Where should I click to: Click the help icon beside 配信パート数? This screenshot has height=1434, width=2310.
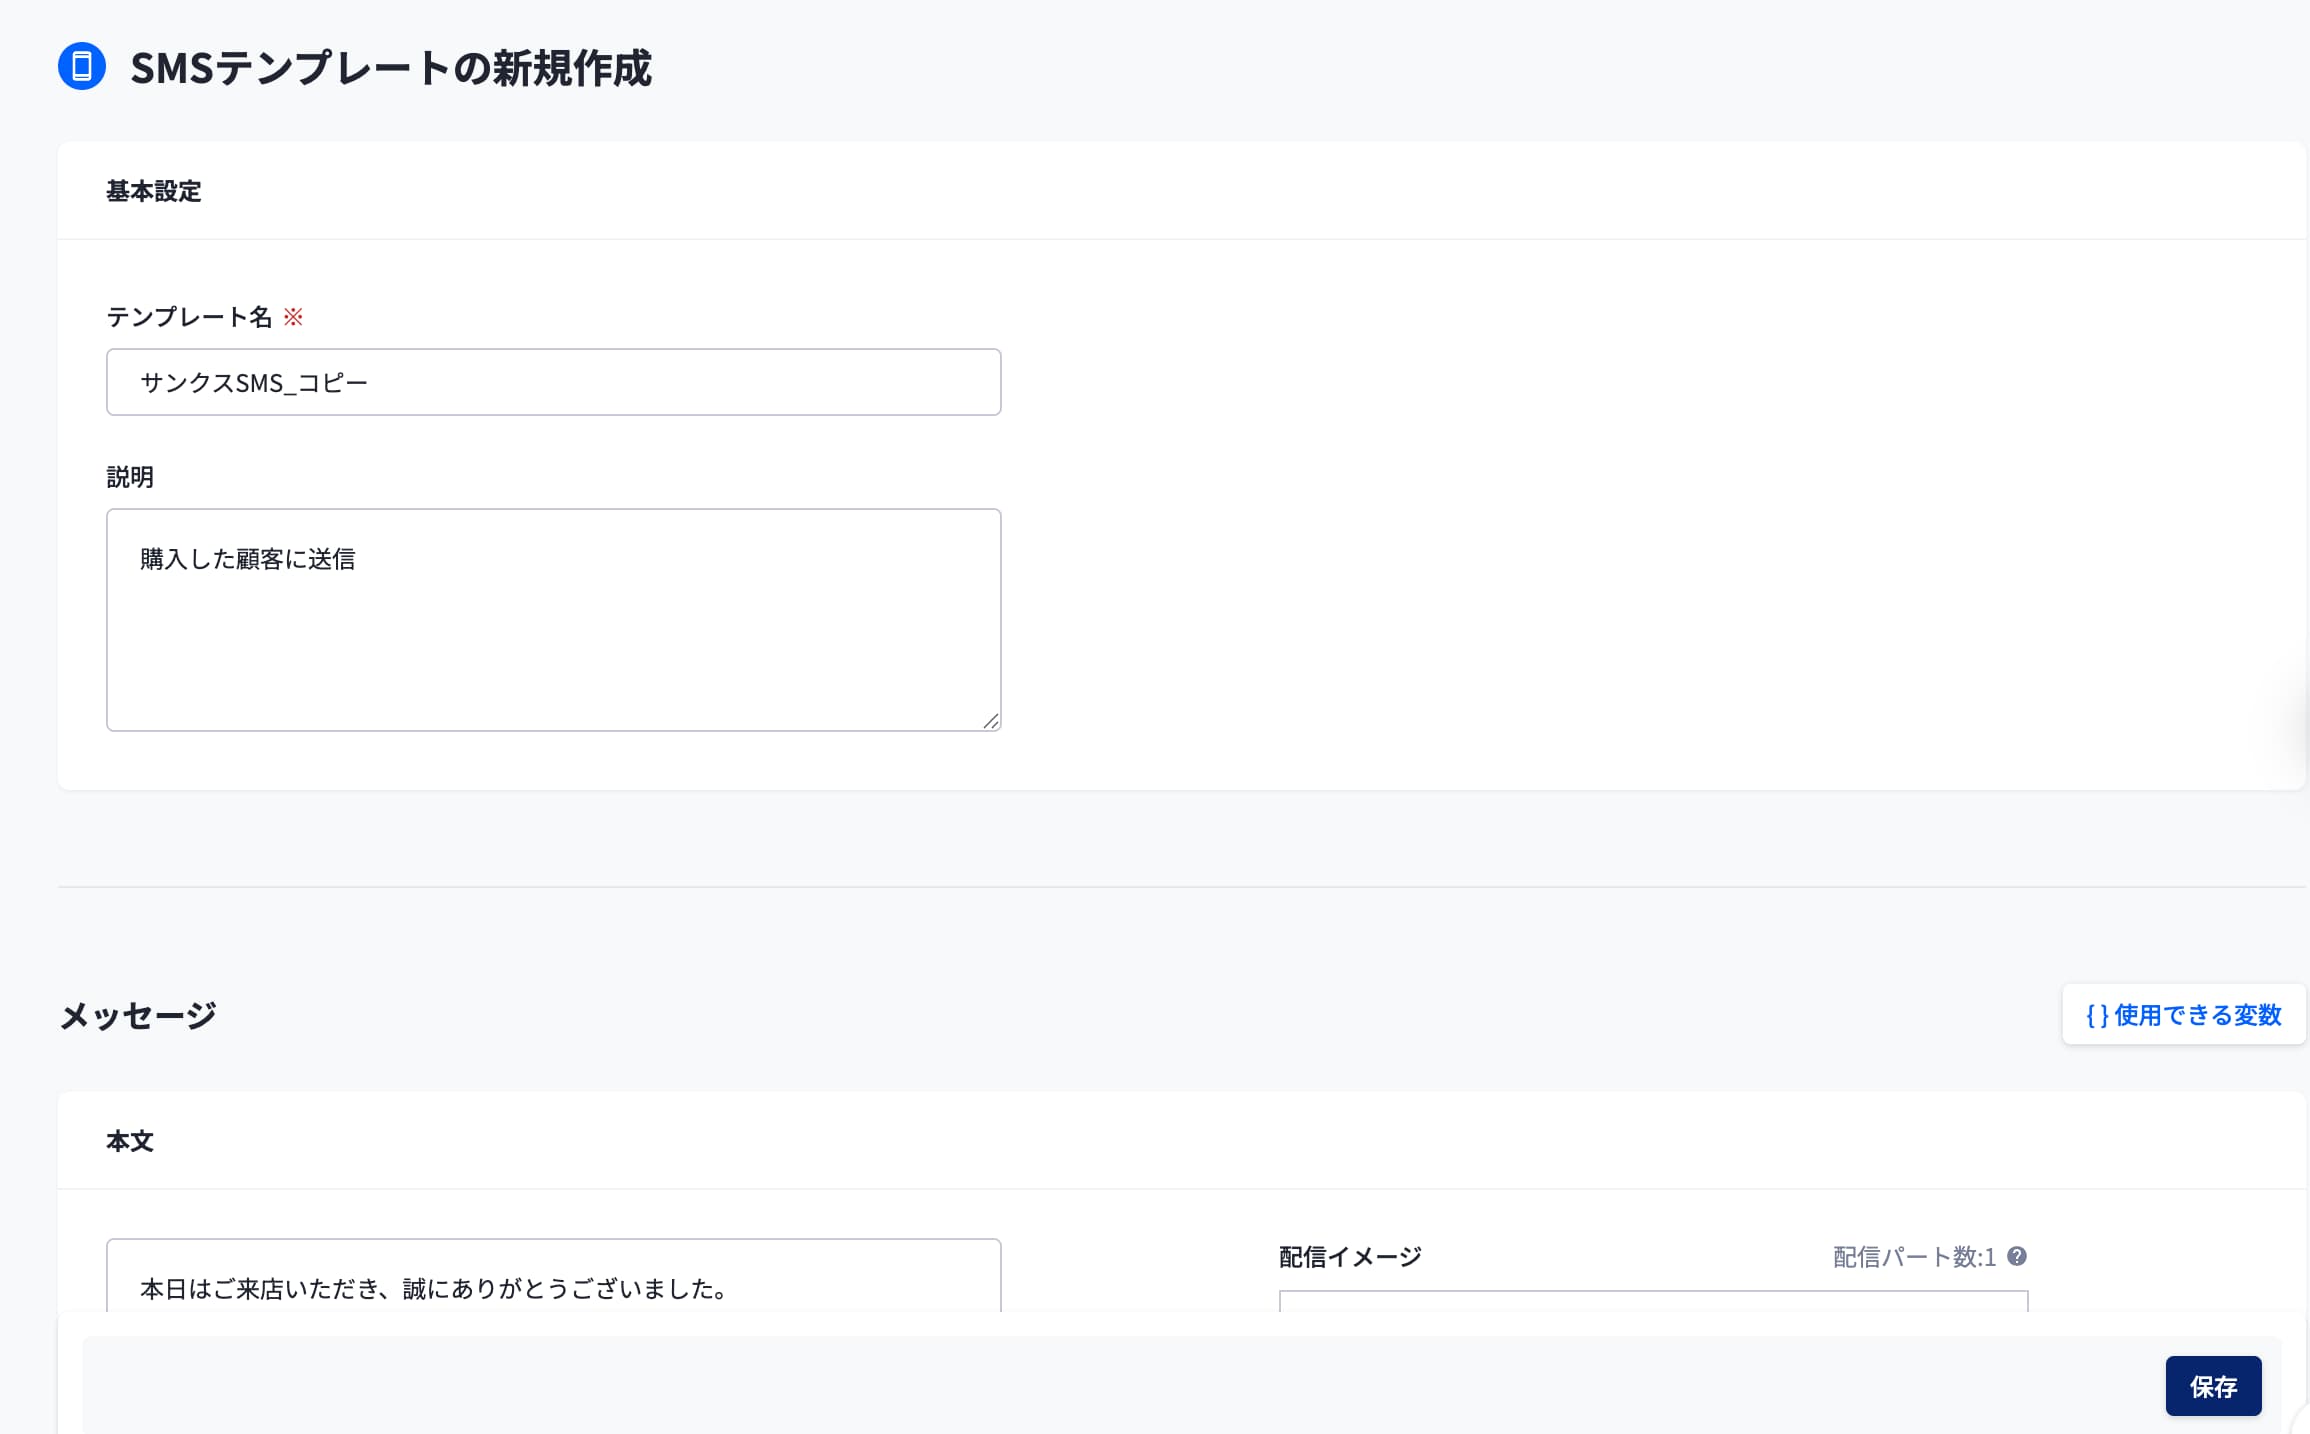pos(2017,1256)
